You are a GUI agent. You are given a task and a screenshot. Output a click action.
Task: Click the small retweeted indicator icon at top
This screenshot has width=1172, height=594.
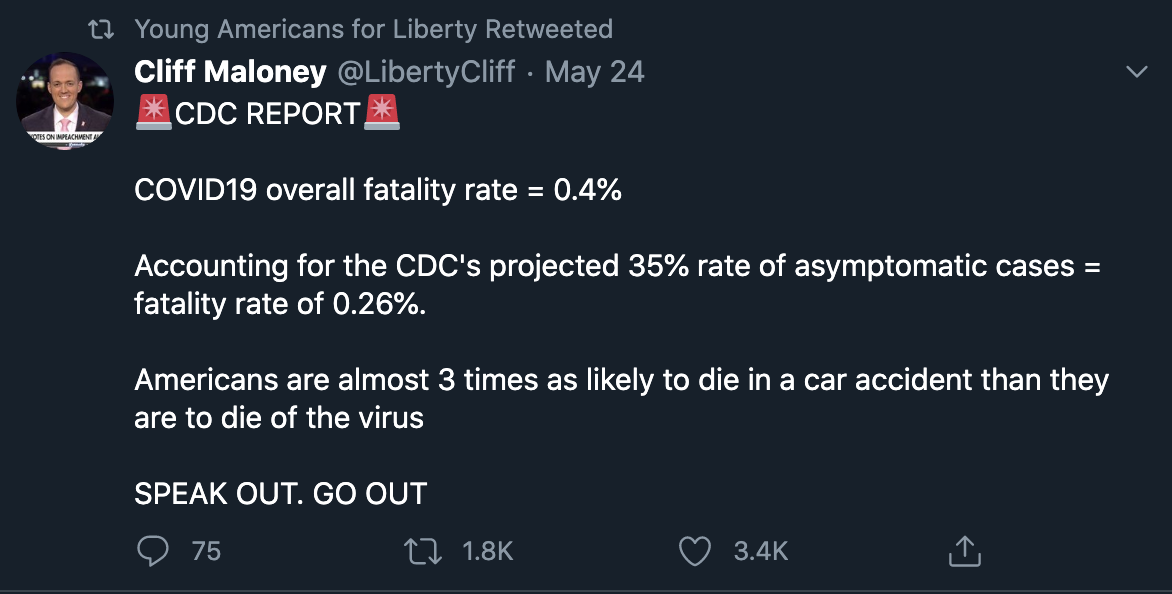point(101,30)
